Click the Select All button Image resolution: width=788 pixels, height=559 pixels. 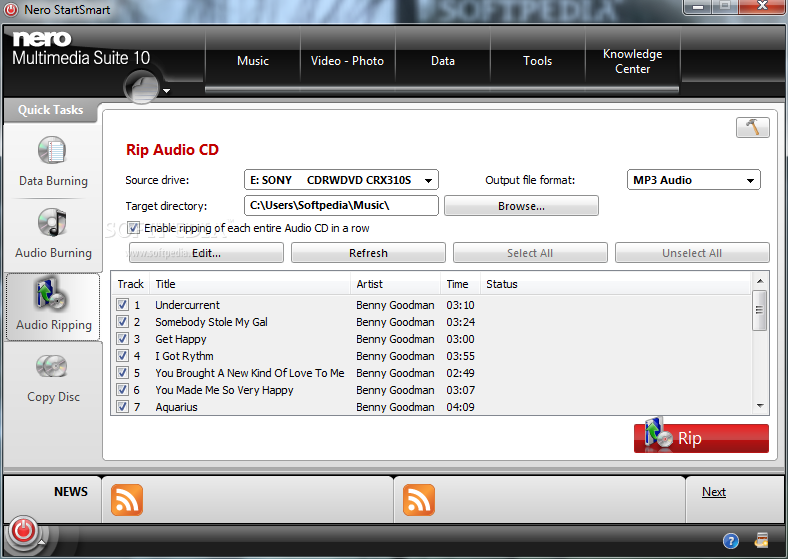530,253
